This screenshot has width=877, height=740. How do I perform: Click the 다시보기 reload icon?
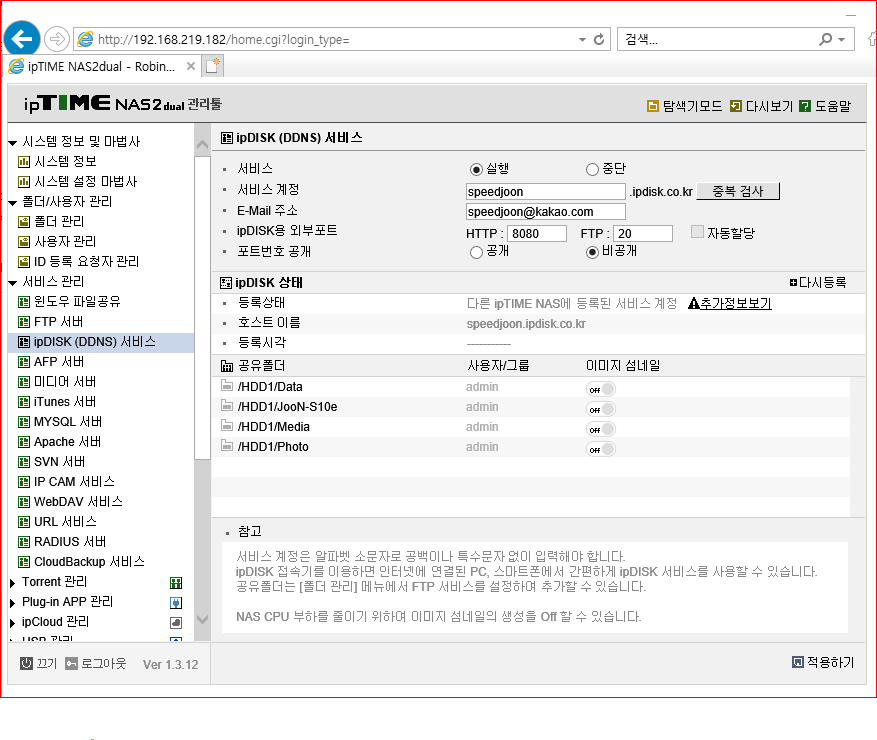point(735,106)
